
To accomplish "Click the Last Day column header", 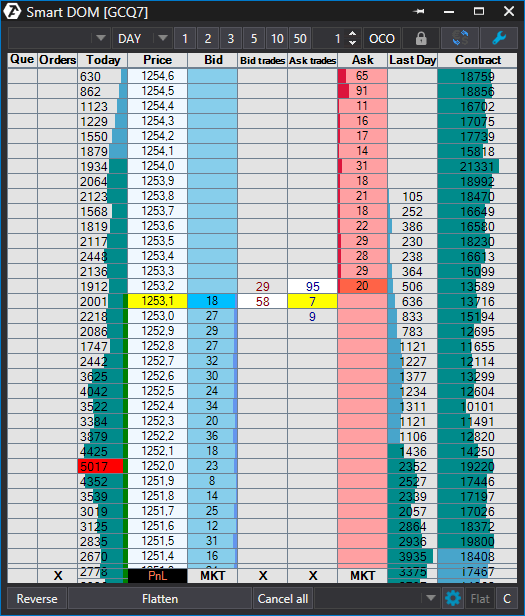I will click(413, 60).
